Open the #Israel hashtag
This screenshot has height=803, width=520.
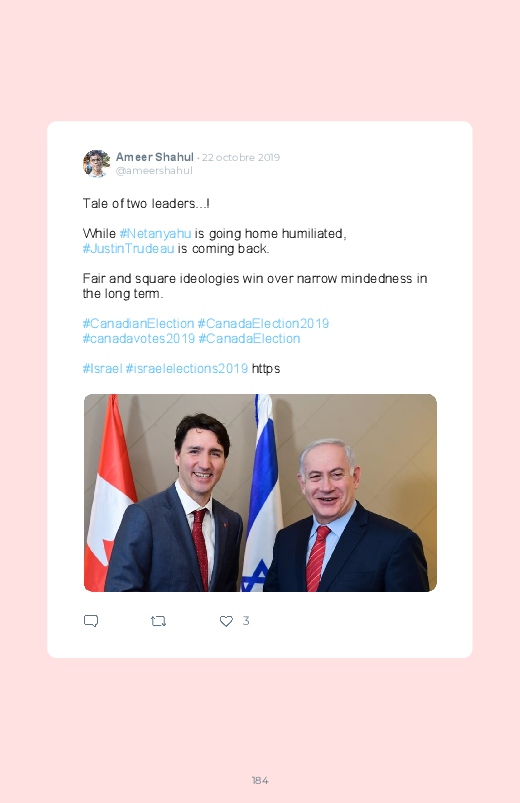(x=102, y=369)
